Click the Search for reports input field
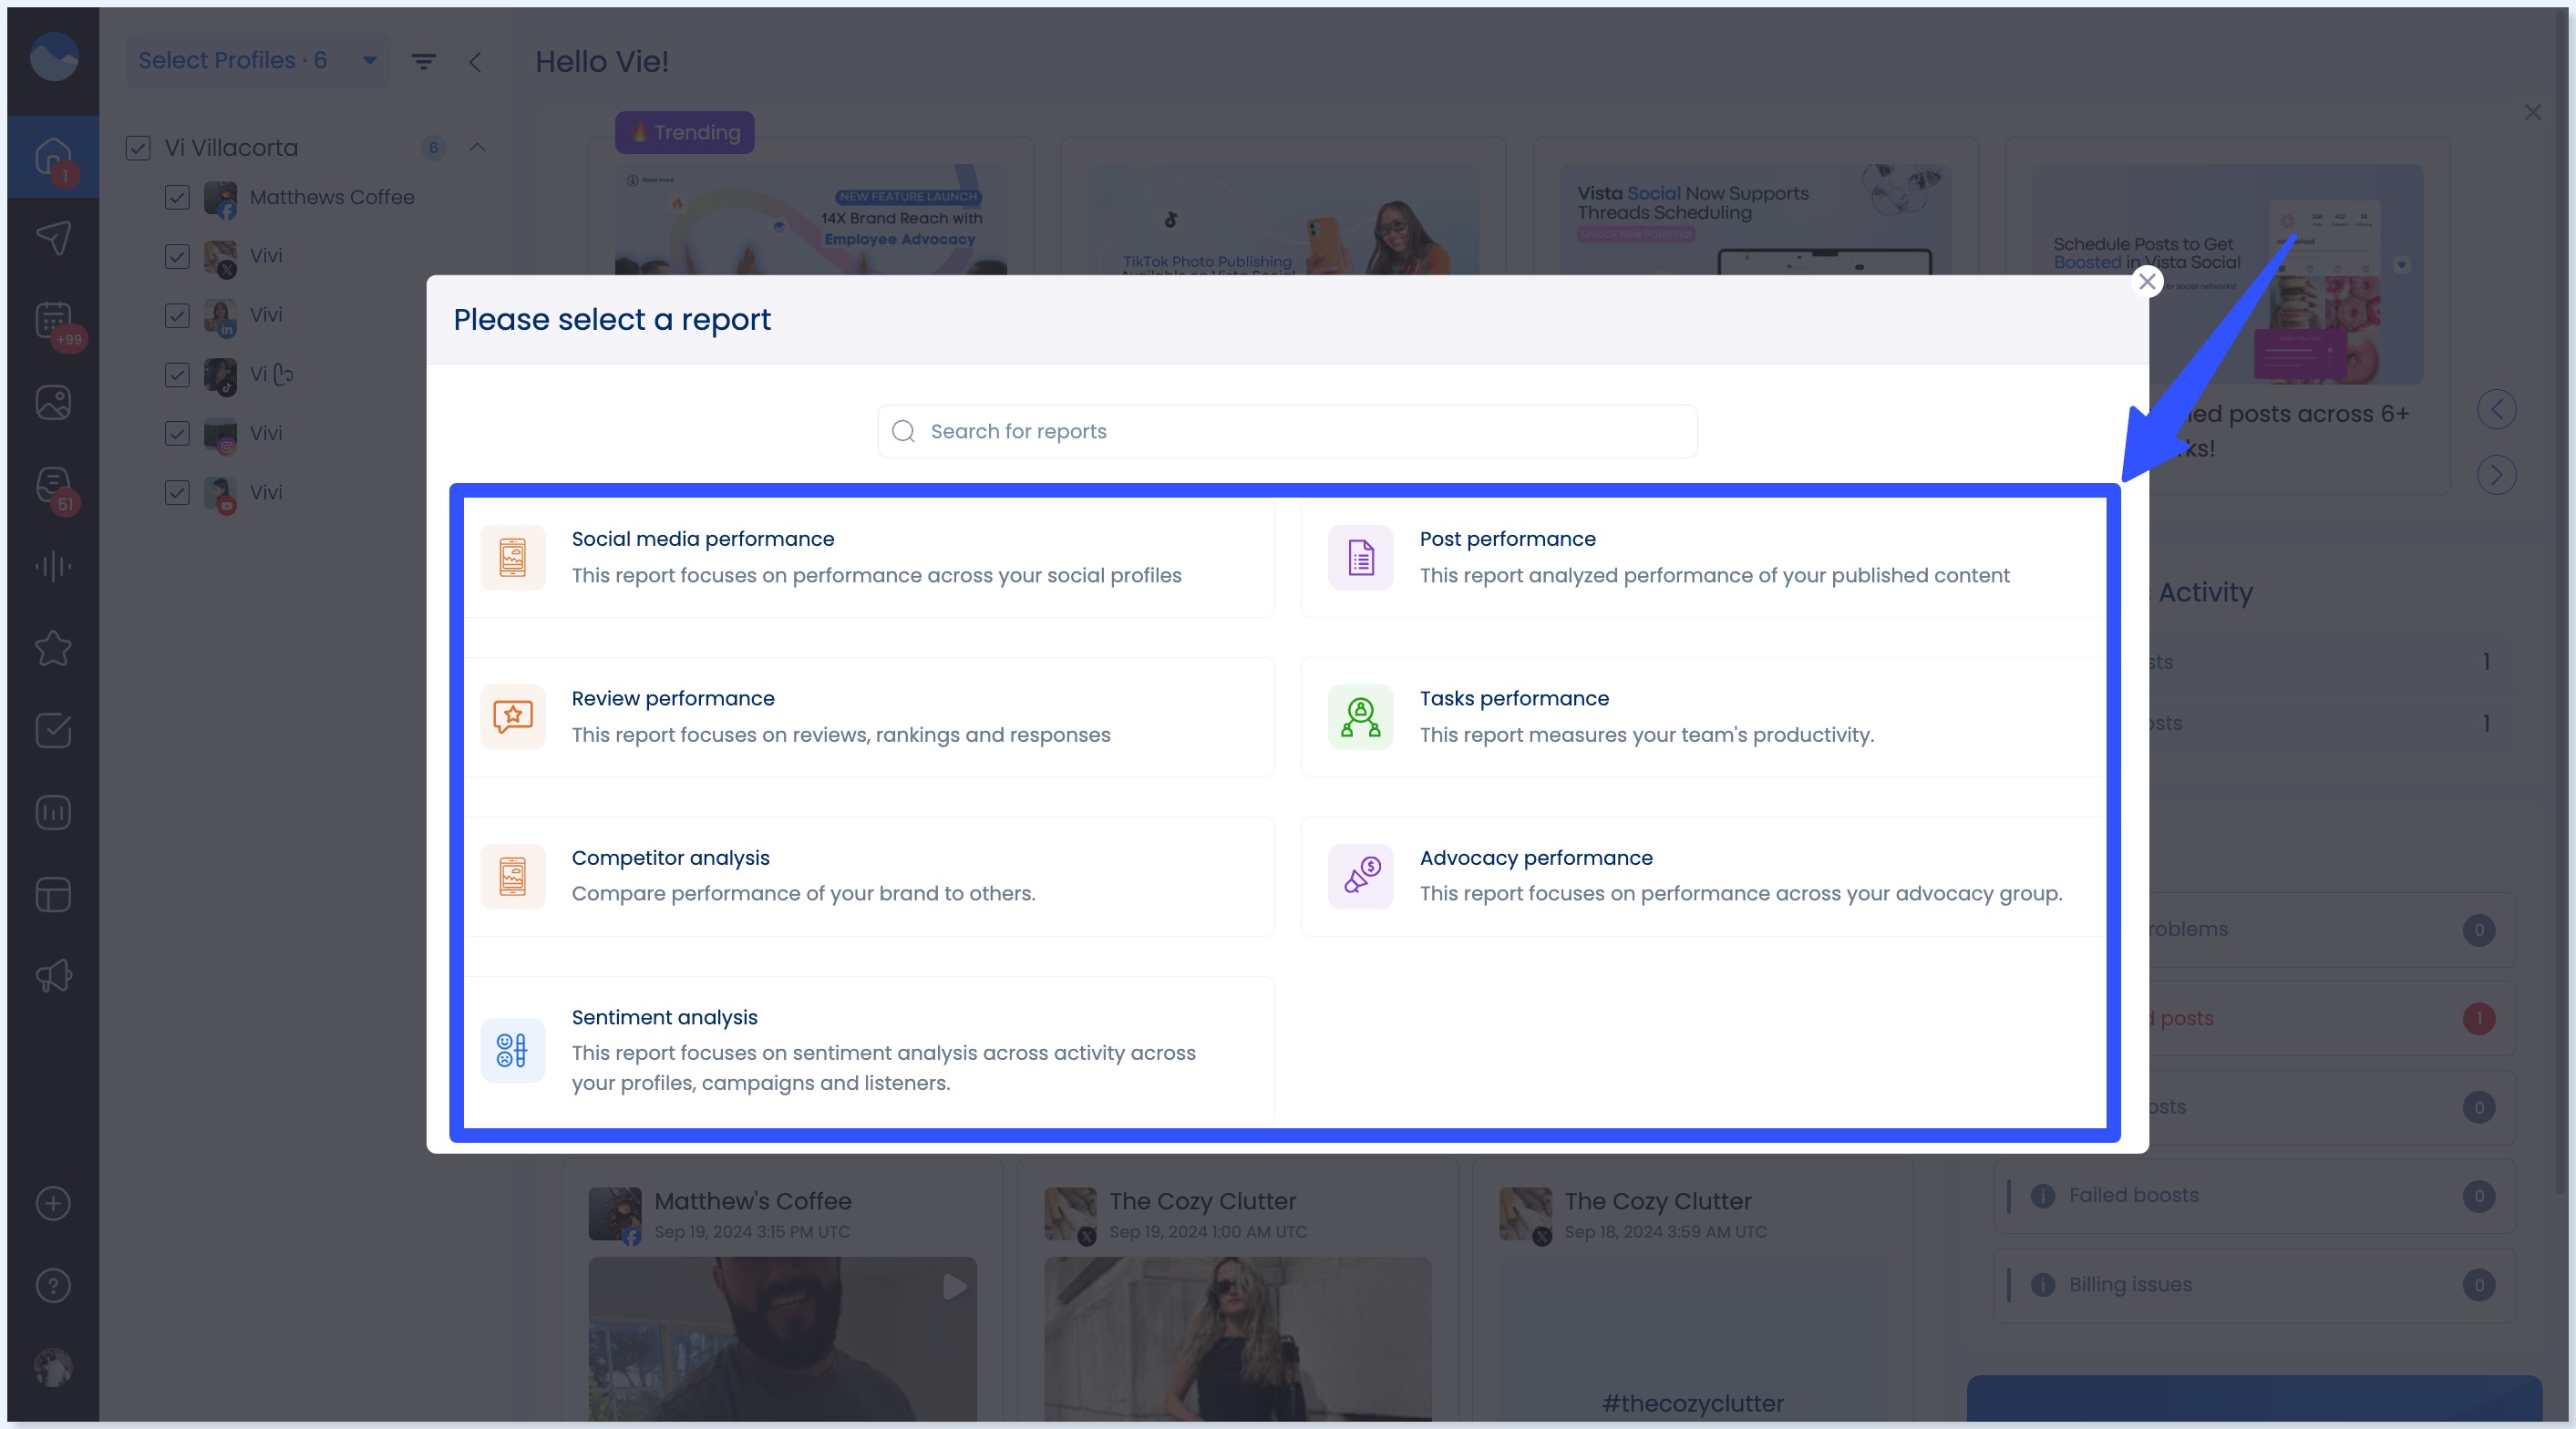Screen dimensions: 2576x1429 point(1286,431)
